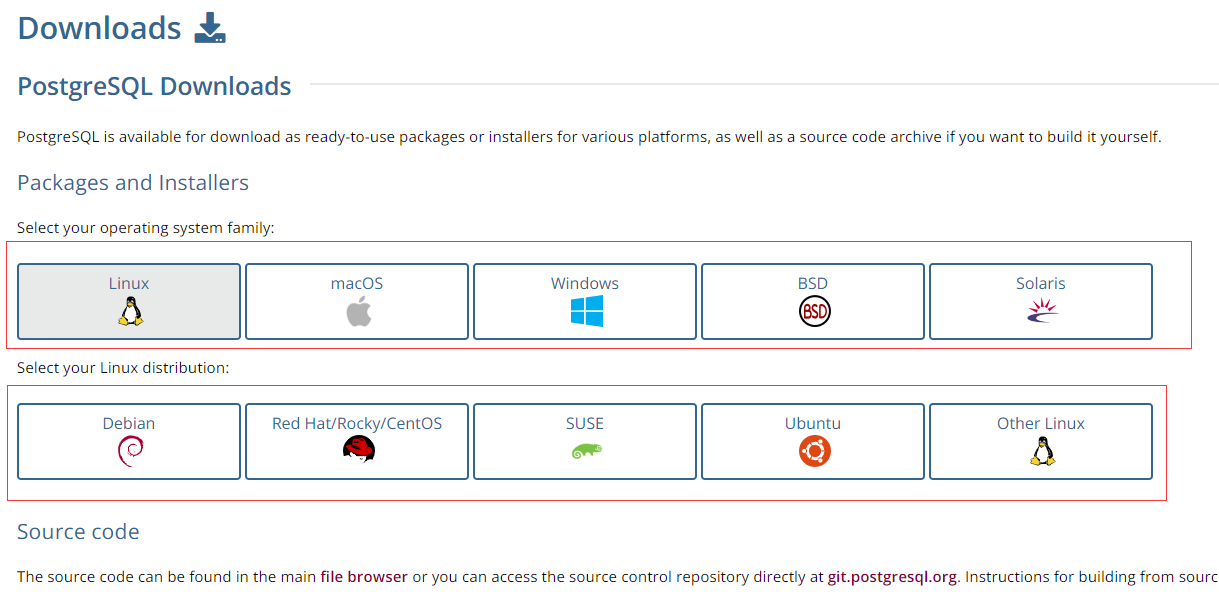
Task: Click the Other Linux penguin icon
Action: pyautogui.click(x=1042, y=452)
